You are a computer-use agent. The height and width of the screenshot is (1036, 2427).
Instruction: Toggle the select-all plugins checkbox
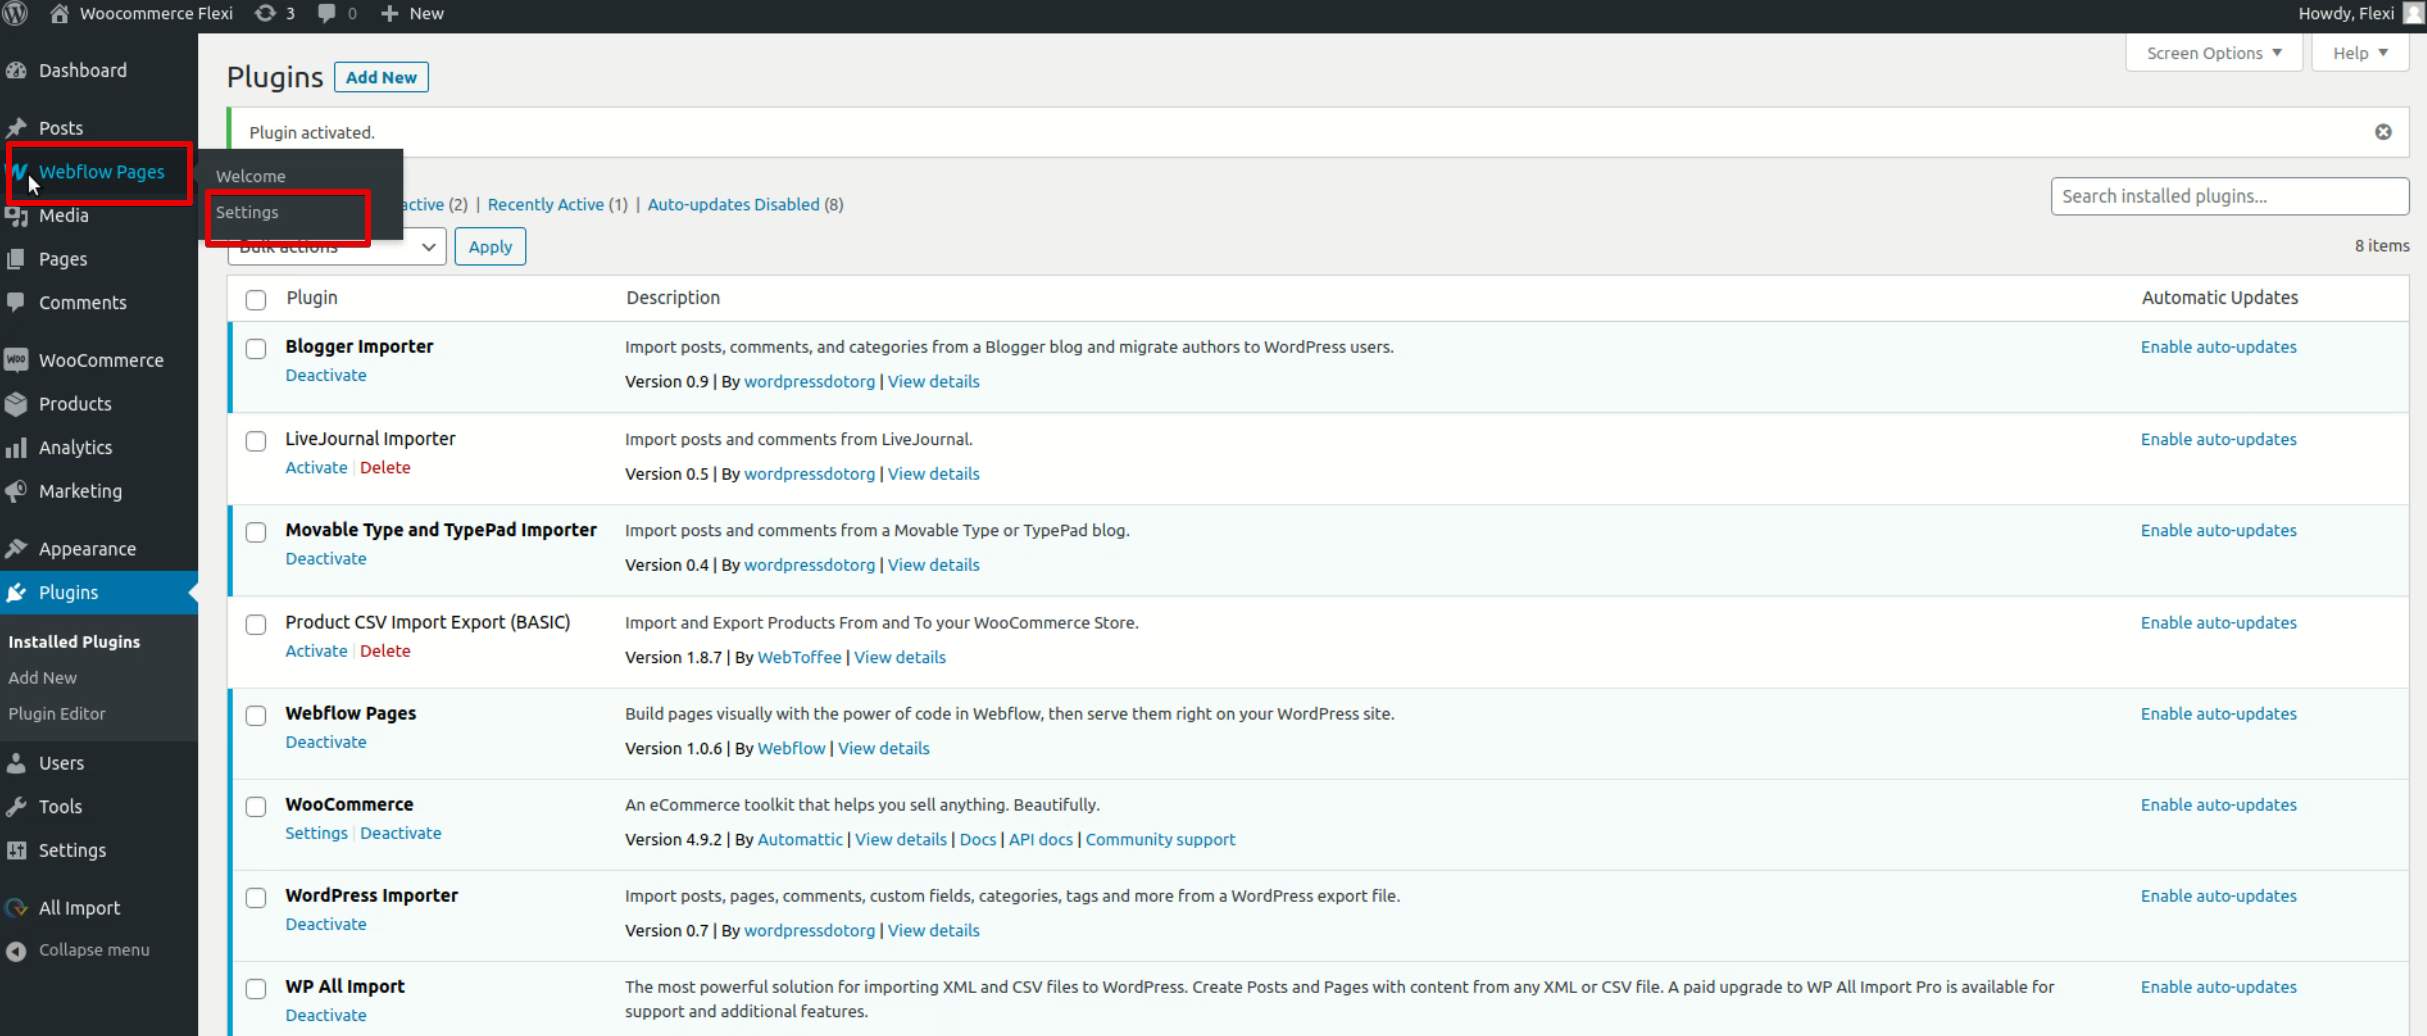[256, 299]
